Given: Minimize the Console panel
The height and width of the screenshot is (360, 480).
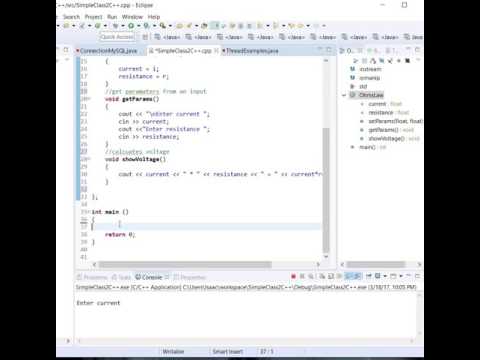Looking at the screenshot, I should click(x=409, y=275).
